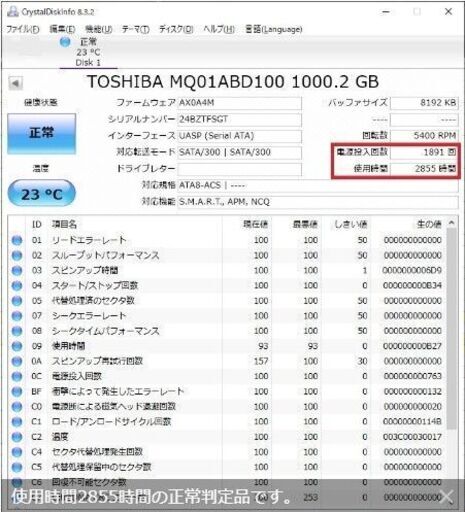Viewport: 465px width, 512px height.
Task: Click raw value 000000000B27 in 使用時間 row
Action: [x=412, y=346]
